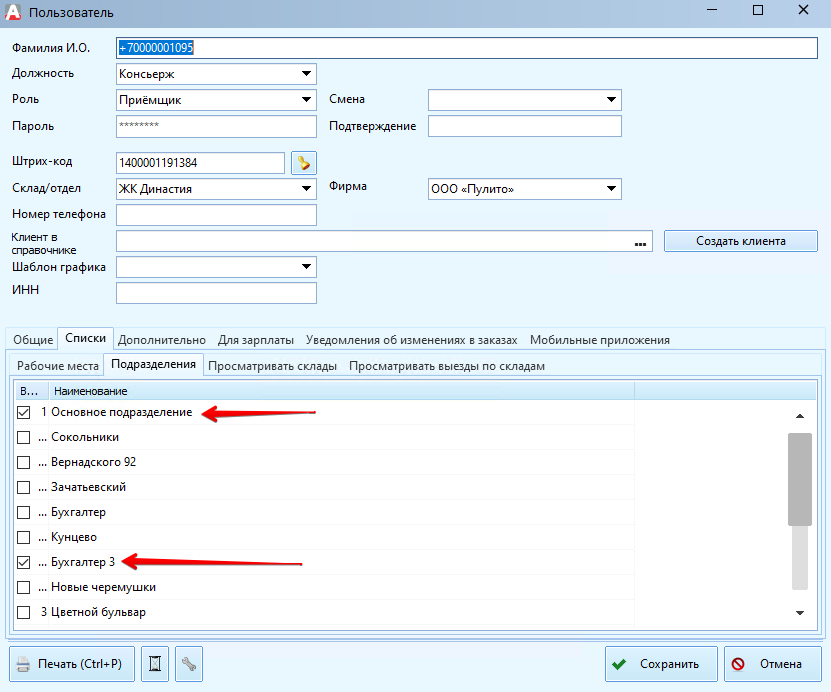Uncheck the Основное подразделение checkbox
This screenshot has width=831, height=692.
click(24, 413)
